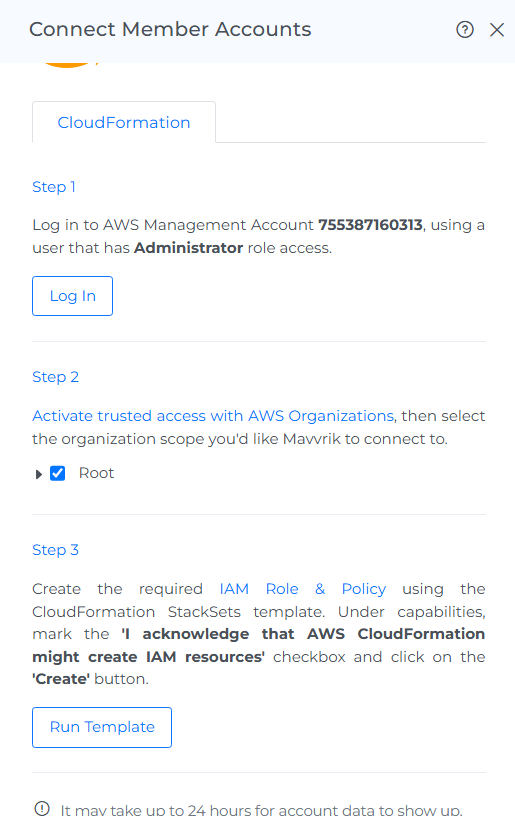This screenshot has width=515, height=816.
Task: Uncheck the Root checkbox
Action: pyautogui.click(x=57, y=473)
